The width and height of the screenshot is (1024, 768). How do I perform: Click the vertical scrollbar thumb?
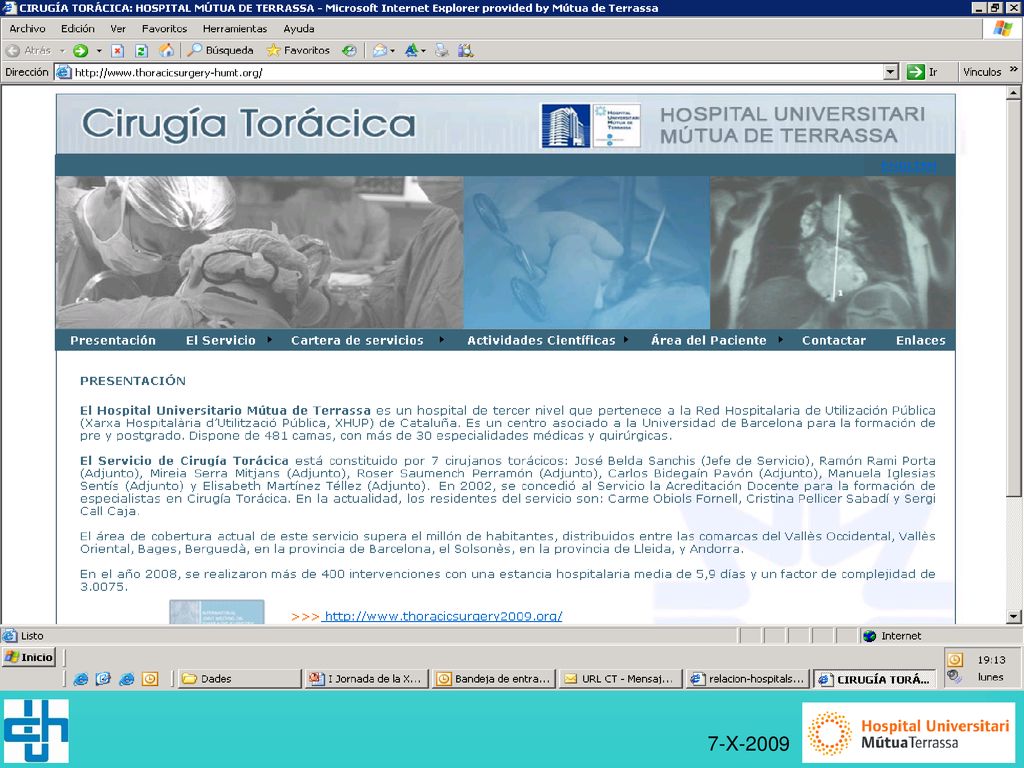1014,298
